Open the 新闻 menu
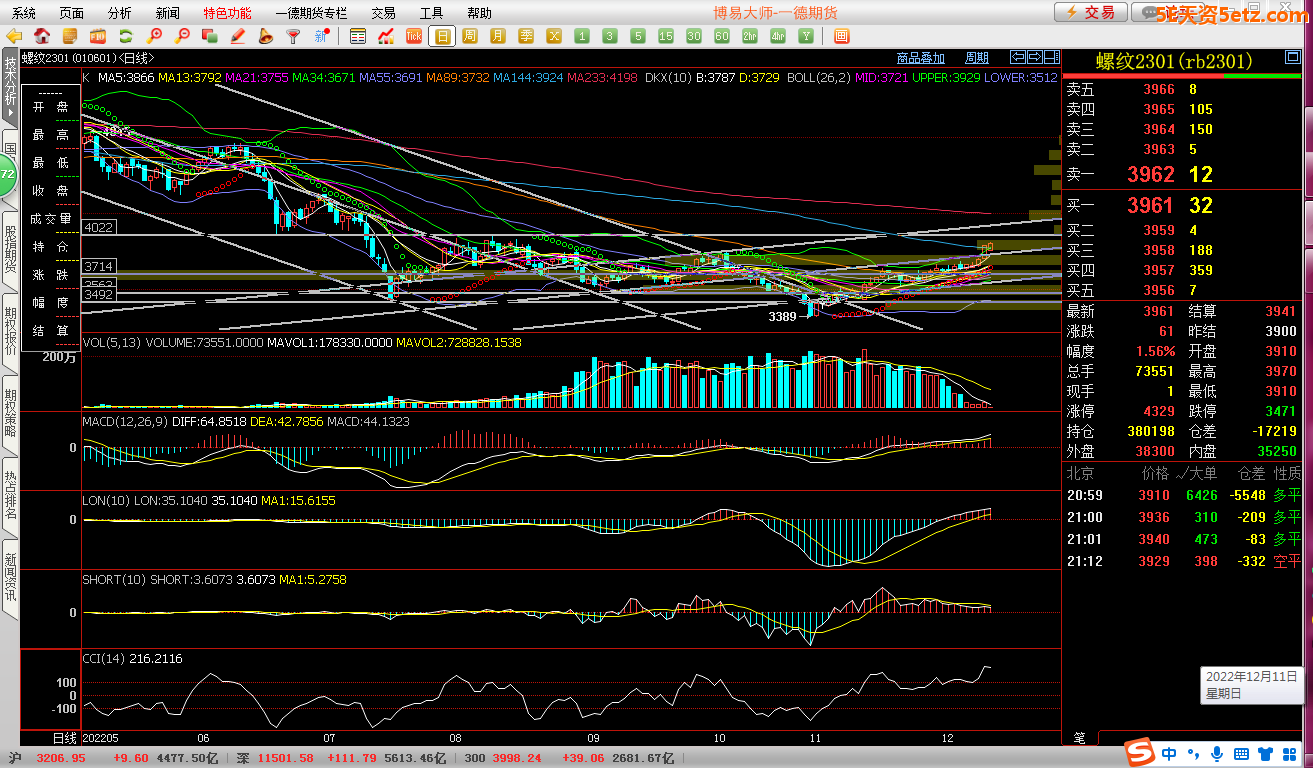 [168, 13]
